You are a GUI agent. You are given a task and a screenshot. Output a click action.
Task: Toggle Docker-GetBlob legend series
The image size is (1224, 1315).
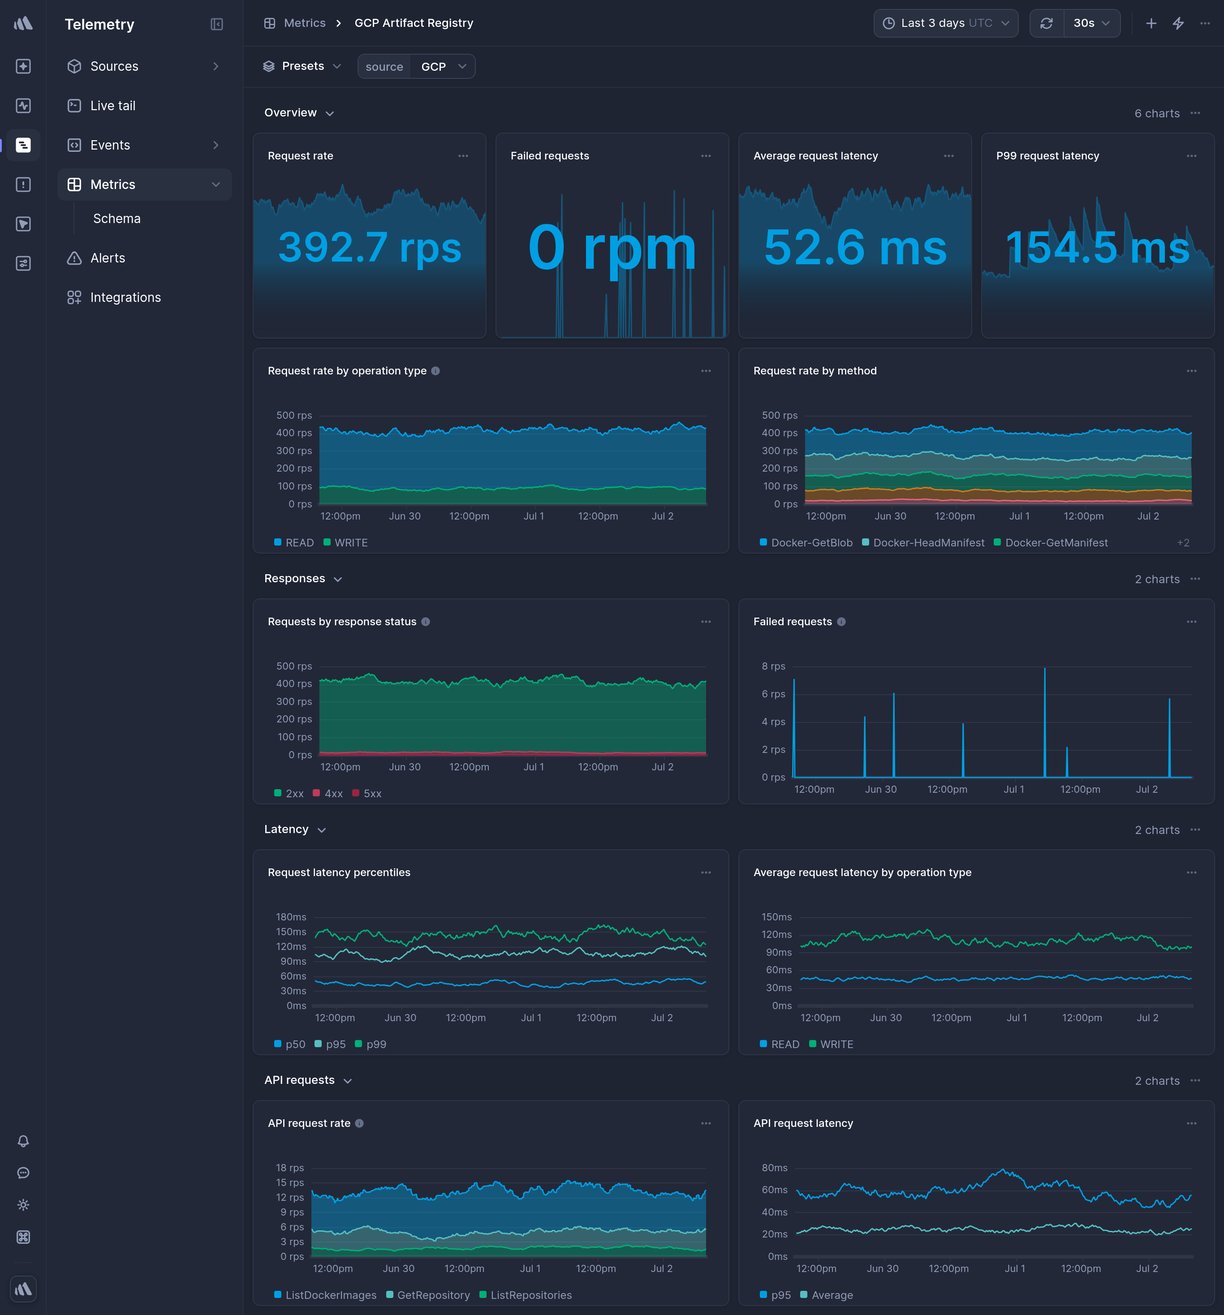(806, 543)
